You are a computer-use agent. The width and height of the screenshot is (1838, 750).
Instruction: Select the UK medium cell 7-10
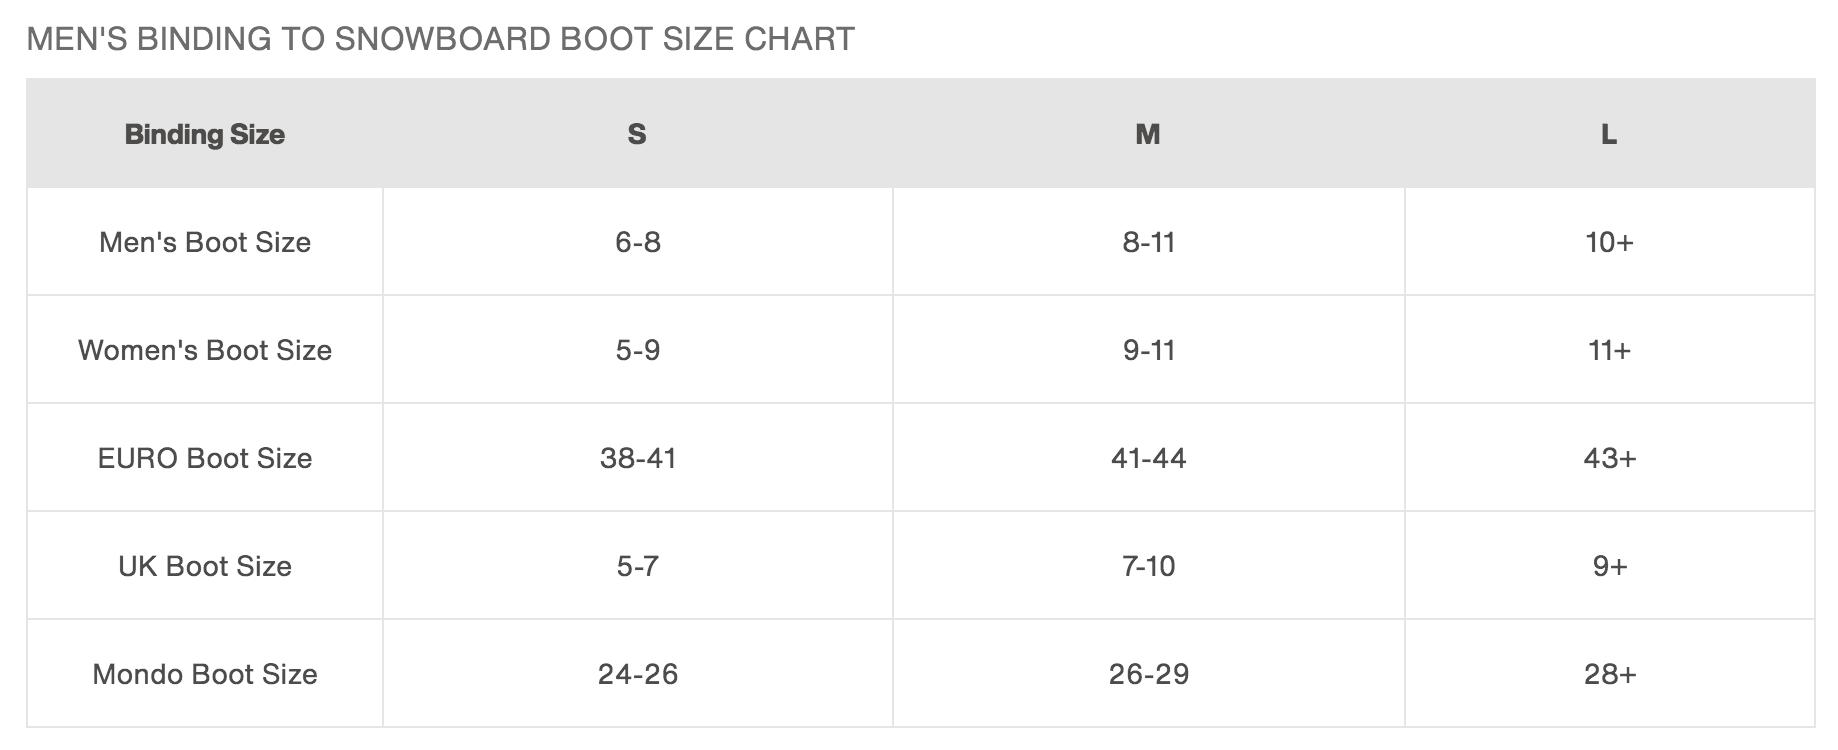1148,566
